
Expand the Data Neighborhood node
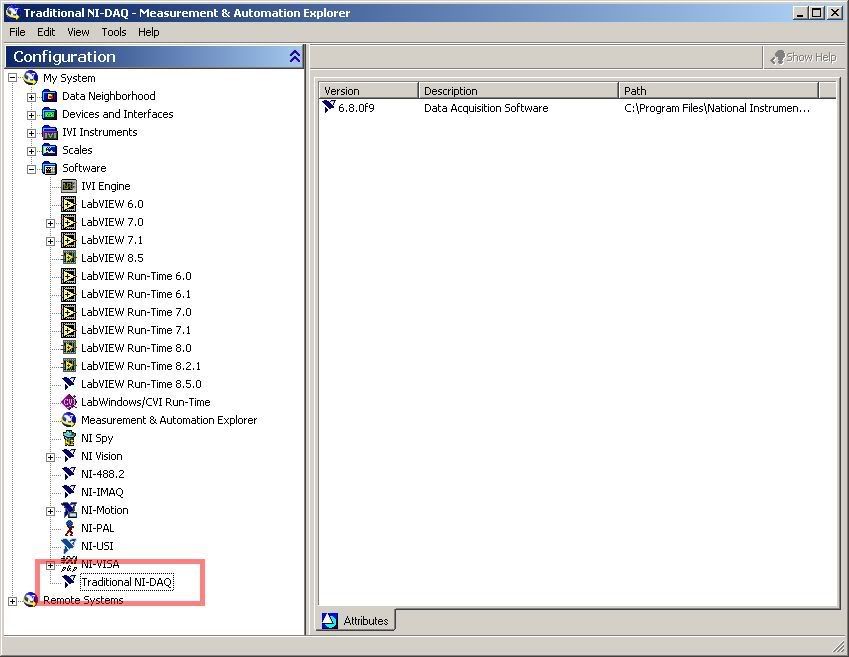[x=31, y=97]
